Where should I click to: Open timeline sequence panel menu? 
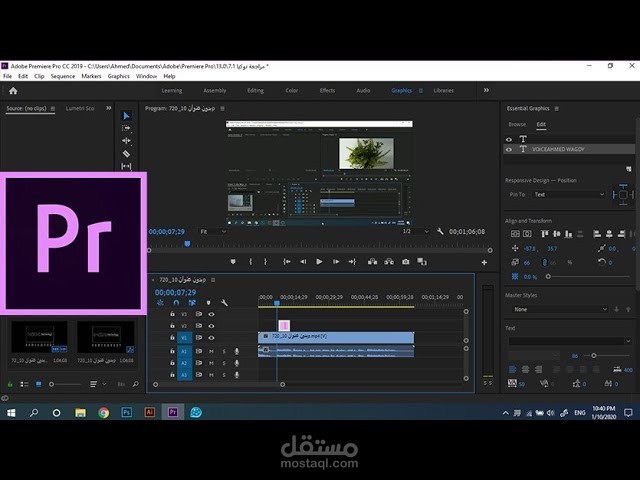point(213,280)
